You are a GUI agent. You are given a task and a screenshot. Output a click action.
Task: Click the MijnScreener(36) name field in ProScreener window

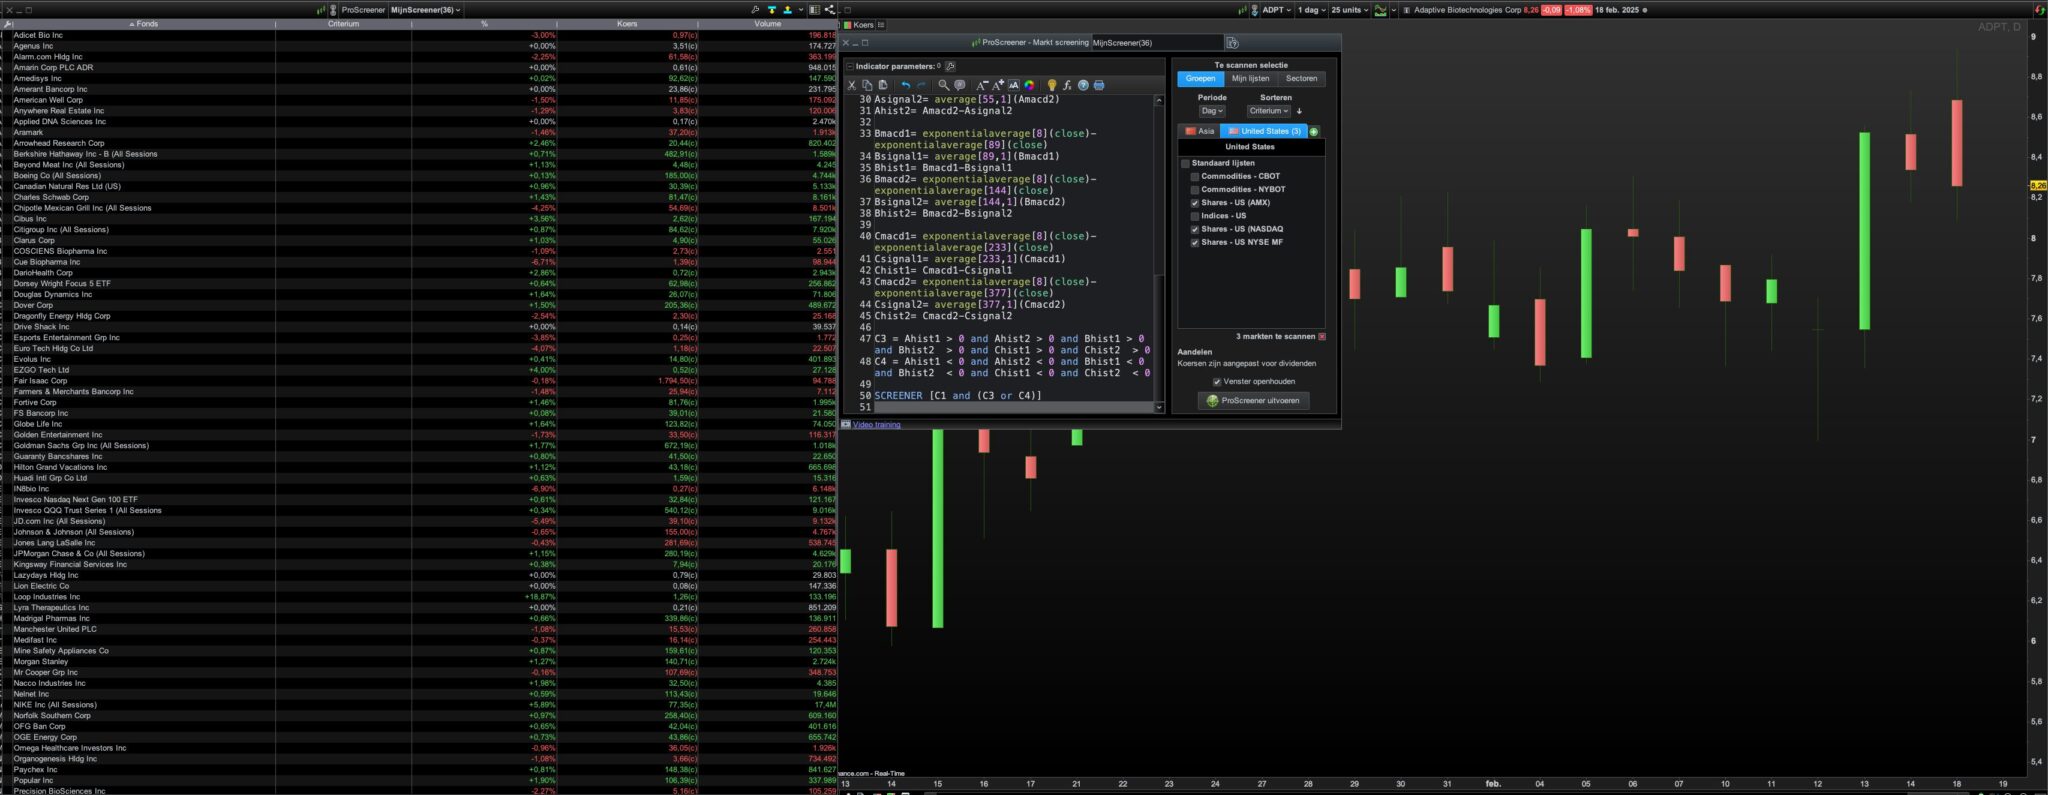point(1157,43)
